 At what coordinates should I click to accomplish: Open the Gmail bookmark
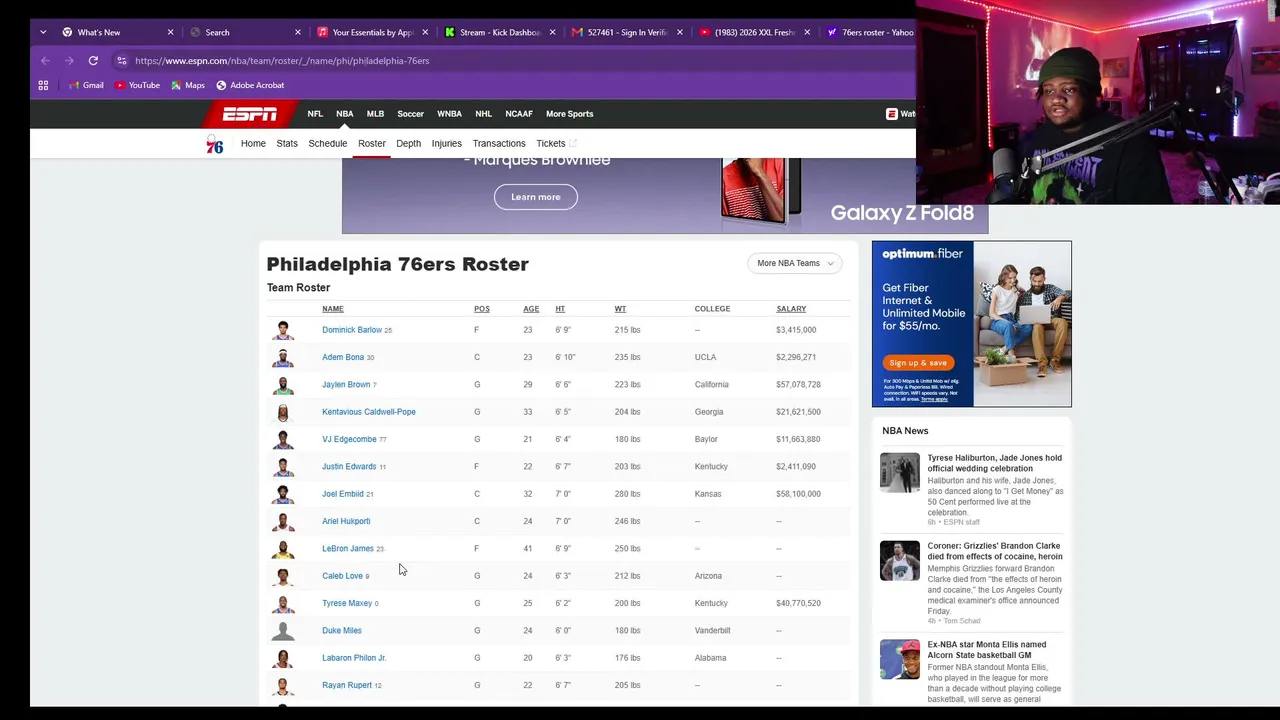(x=86, y=85)
